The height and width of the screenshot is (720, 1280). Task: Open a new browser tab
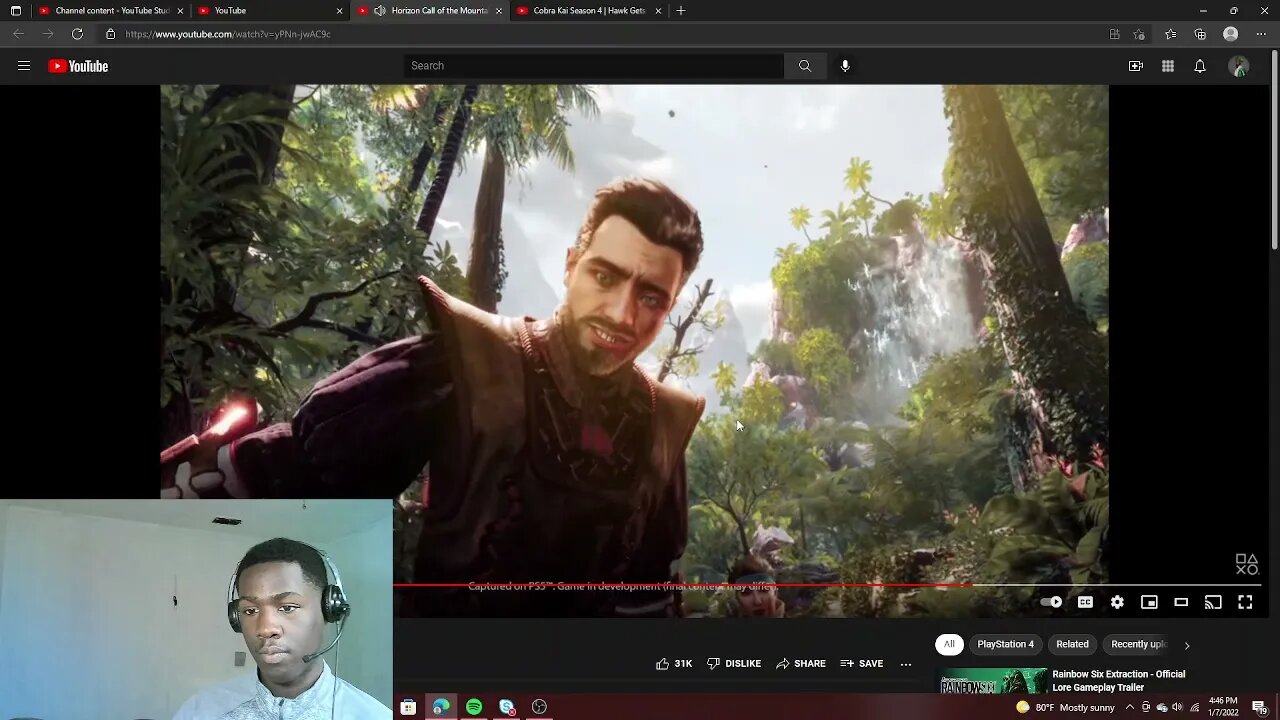click(681, 10)
